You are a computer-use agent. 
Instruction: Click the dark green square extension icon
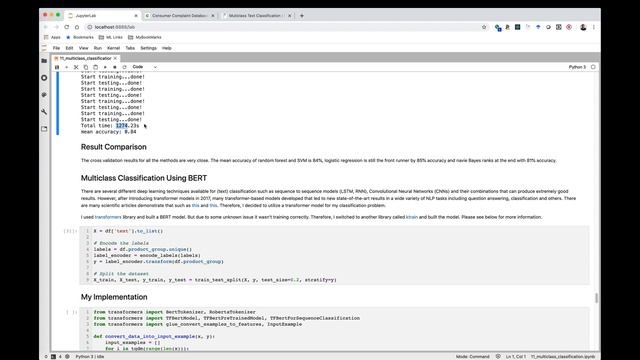click(518, 27)
